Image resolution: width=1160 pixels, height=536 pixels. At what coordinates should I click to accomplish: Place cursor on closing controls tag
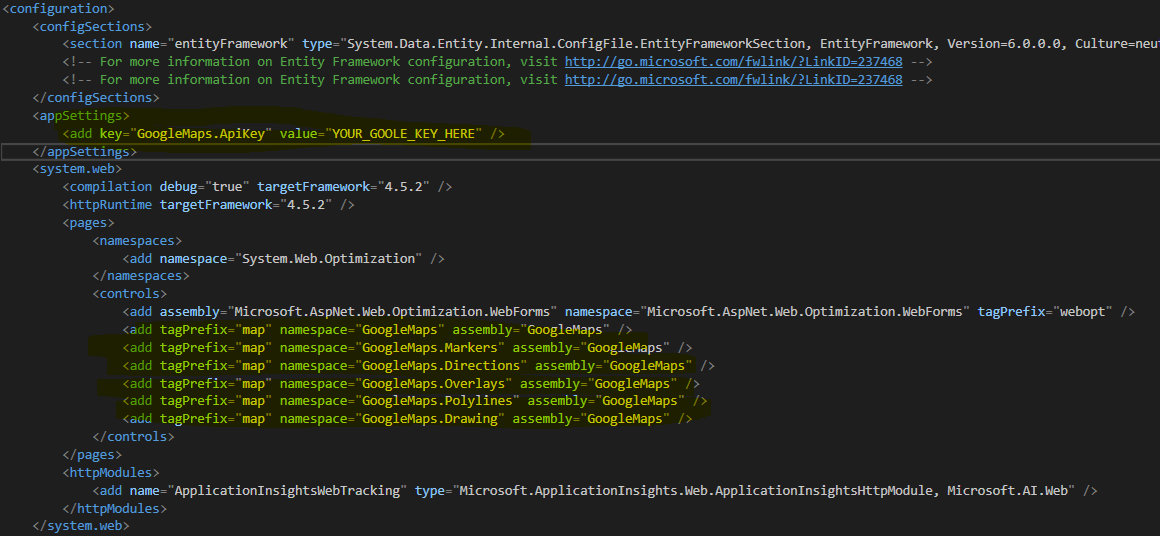pos(133,437)
